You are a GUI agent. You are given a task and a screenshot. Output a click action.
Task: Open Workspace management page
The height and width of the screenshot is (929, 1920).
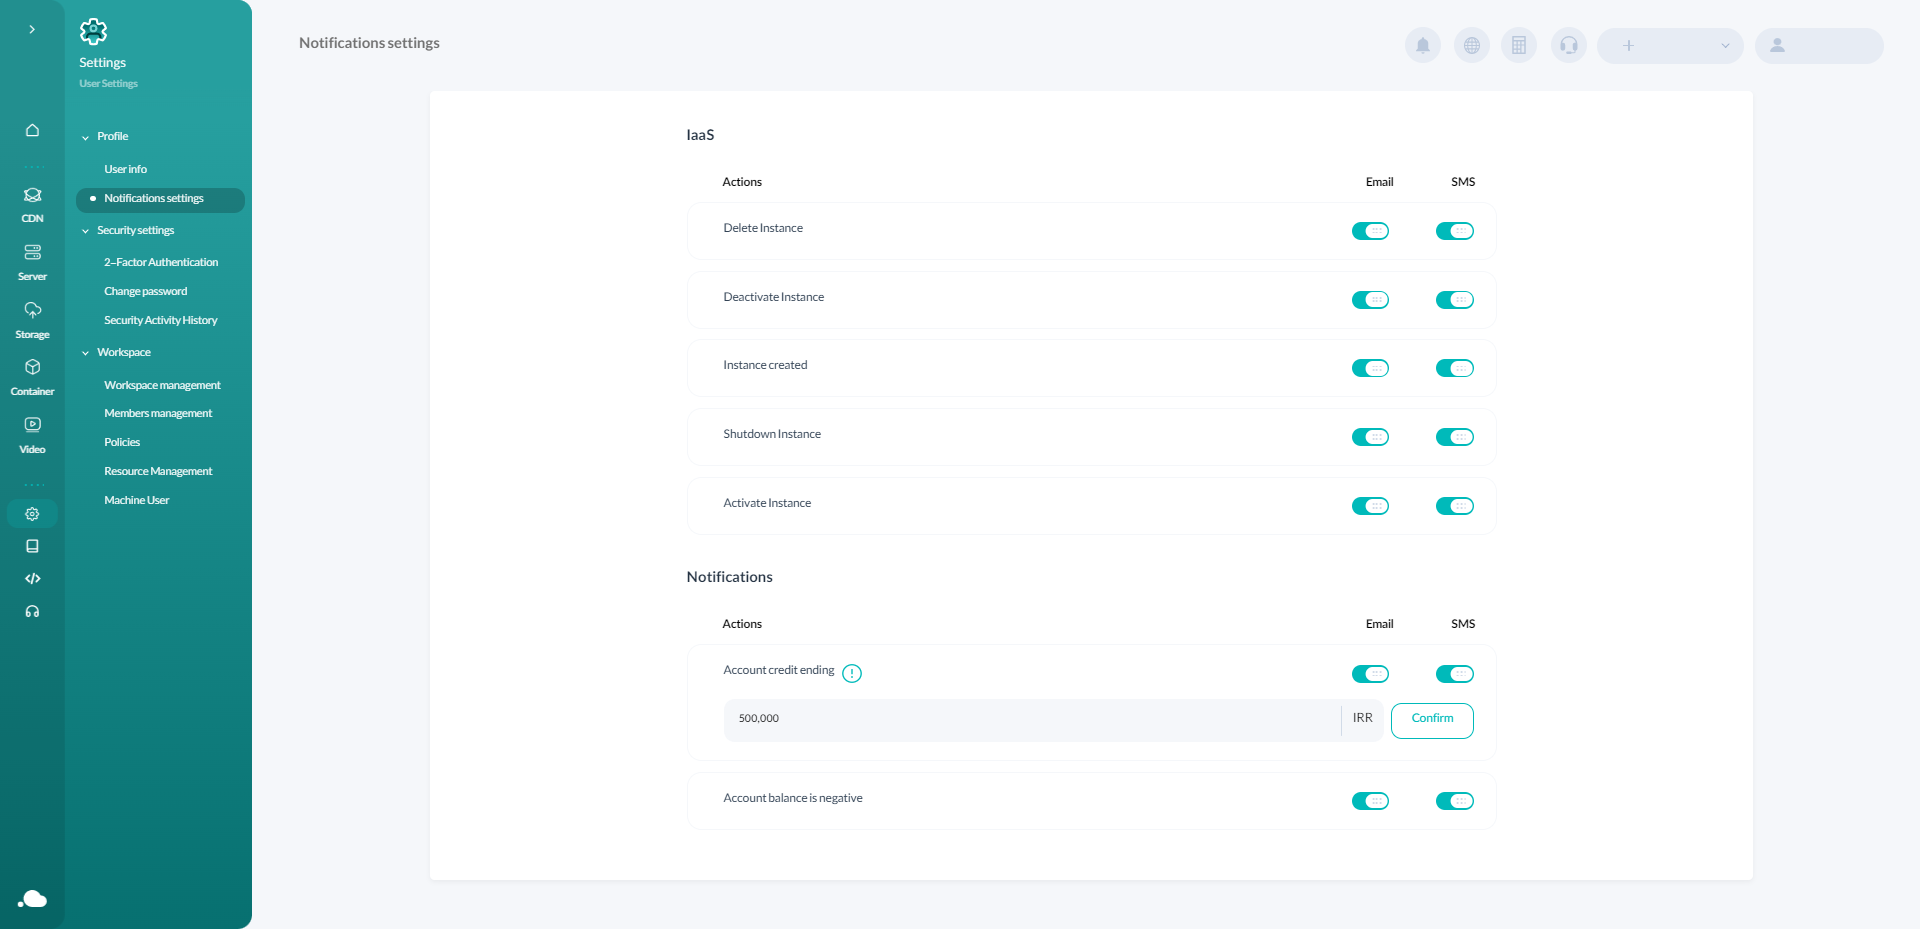click(x=162, y=385)
